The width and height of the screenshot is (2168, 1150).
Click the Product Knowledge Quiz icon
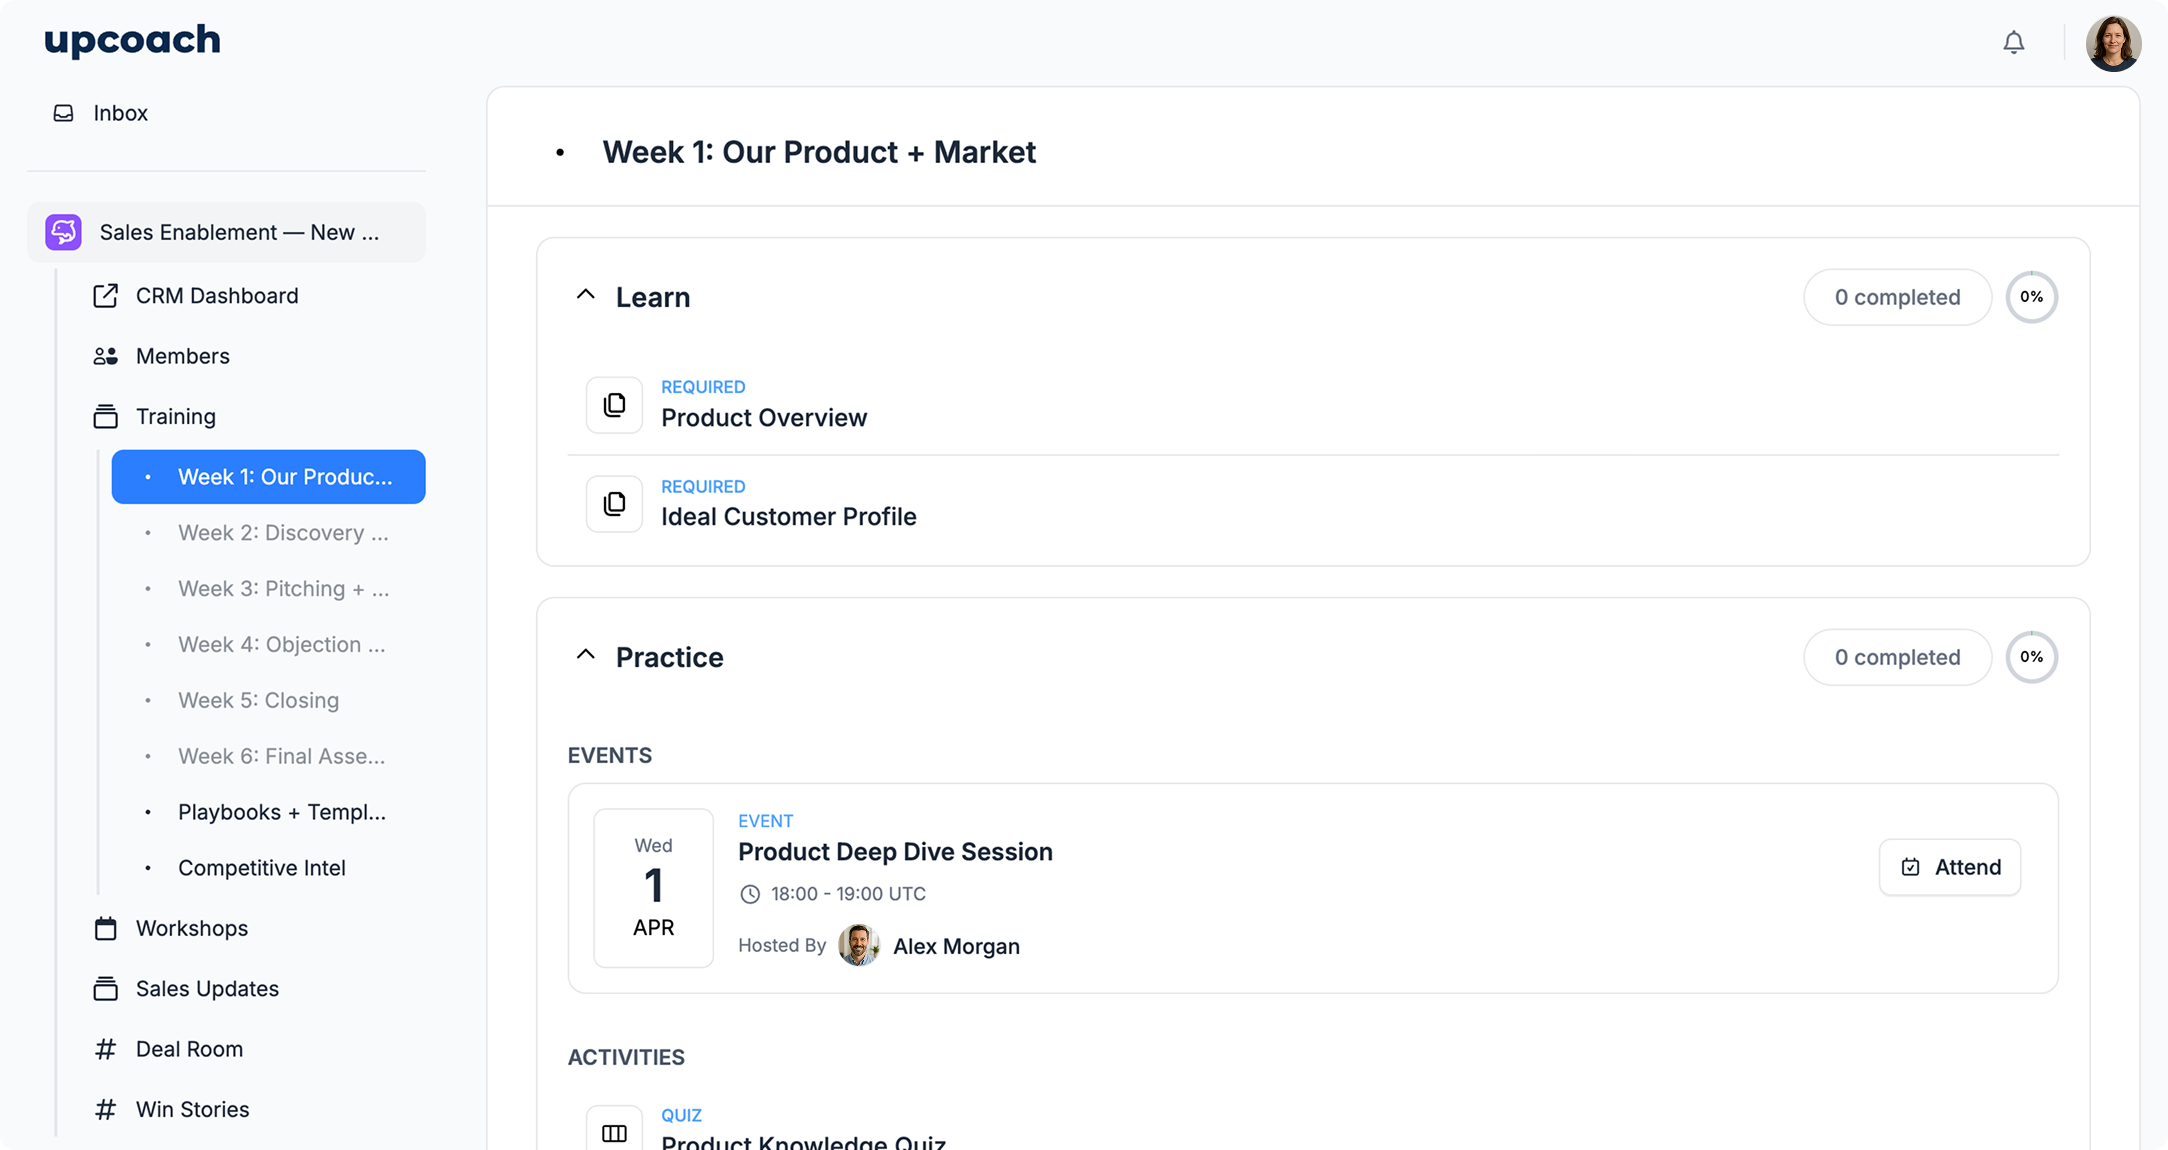[614, 1131]
